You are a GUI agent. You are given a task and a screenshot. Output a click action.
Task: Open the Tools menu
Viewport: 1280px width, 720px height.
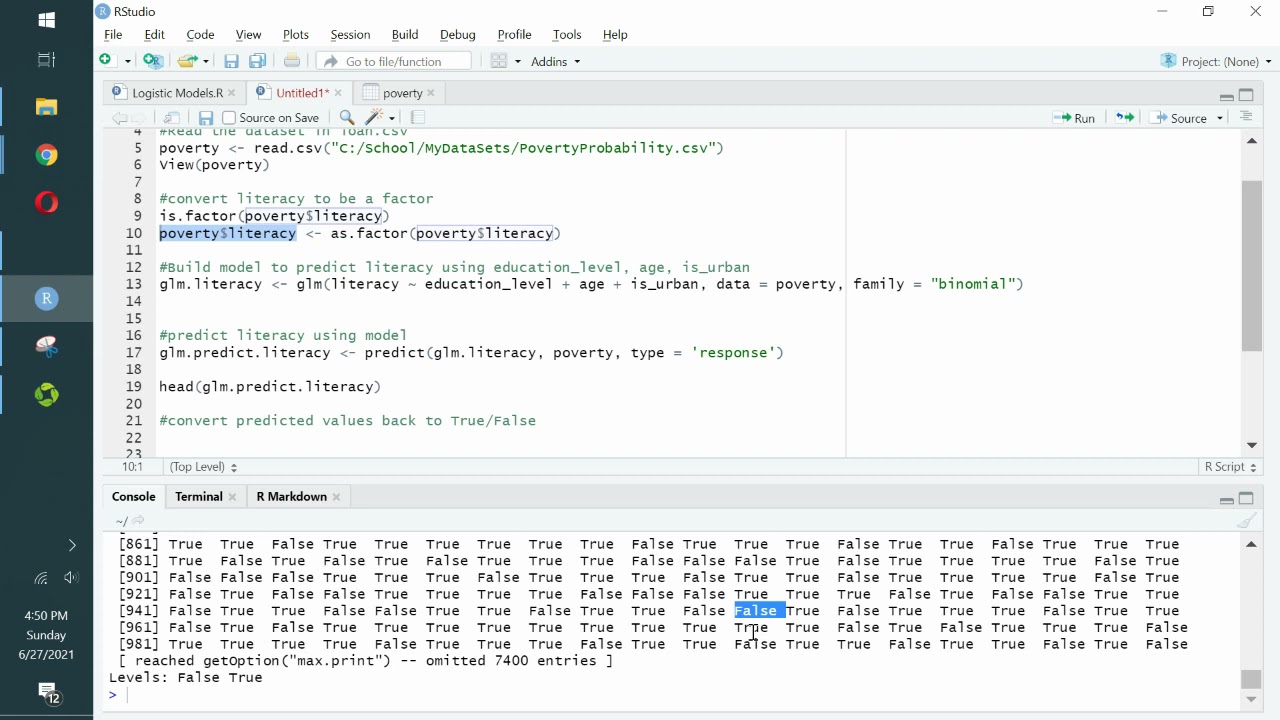coord(566,34)
